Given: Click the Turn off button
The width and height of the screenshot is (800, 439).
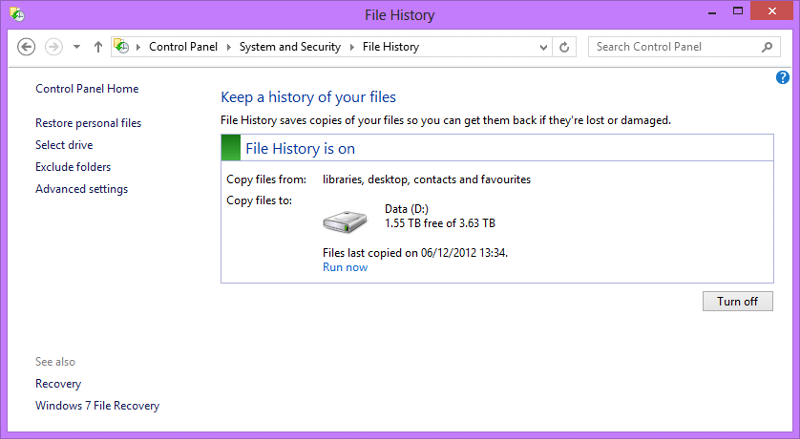Looking at the screenshot, I should click(x=738, y=301).
